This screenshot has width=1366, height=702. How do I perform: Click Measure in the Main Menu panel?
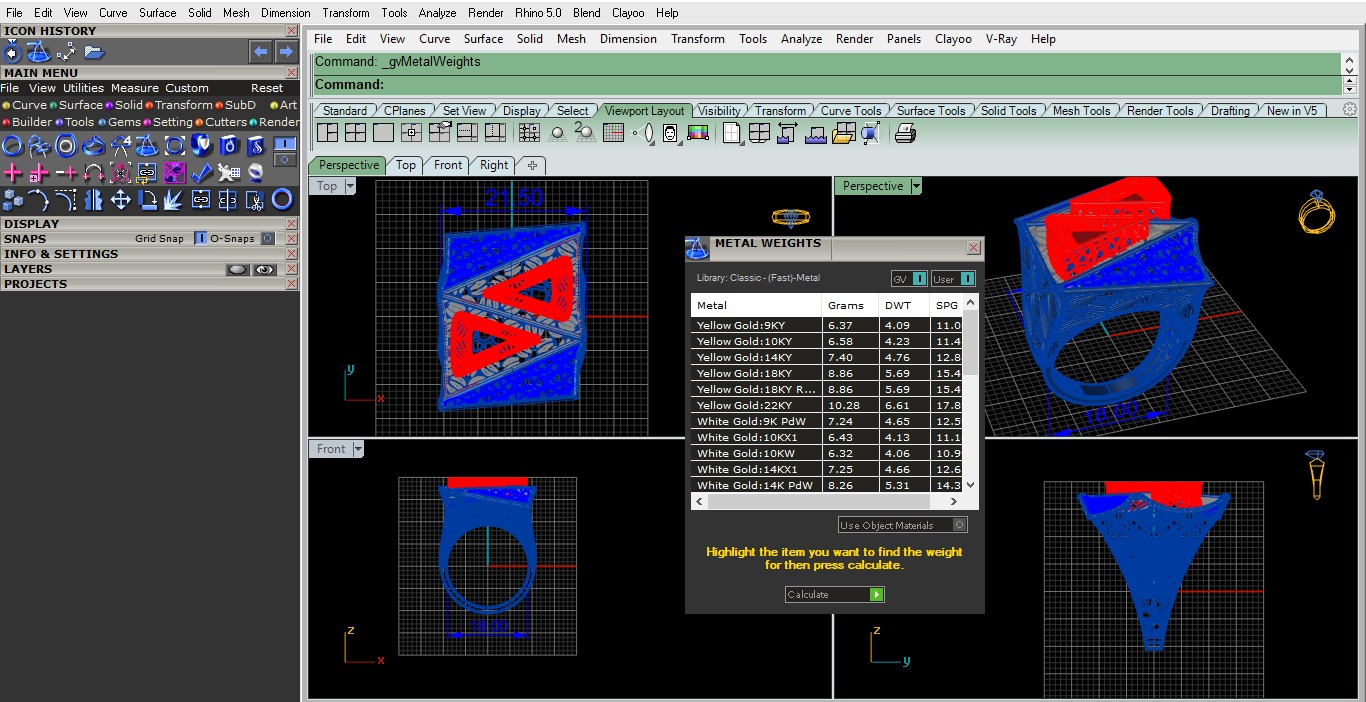click(x=135, y=88)
